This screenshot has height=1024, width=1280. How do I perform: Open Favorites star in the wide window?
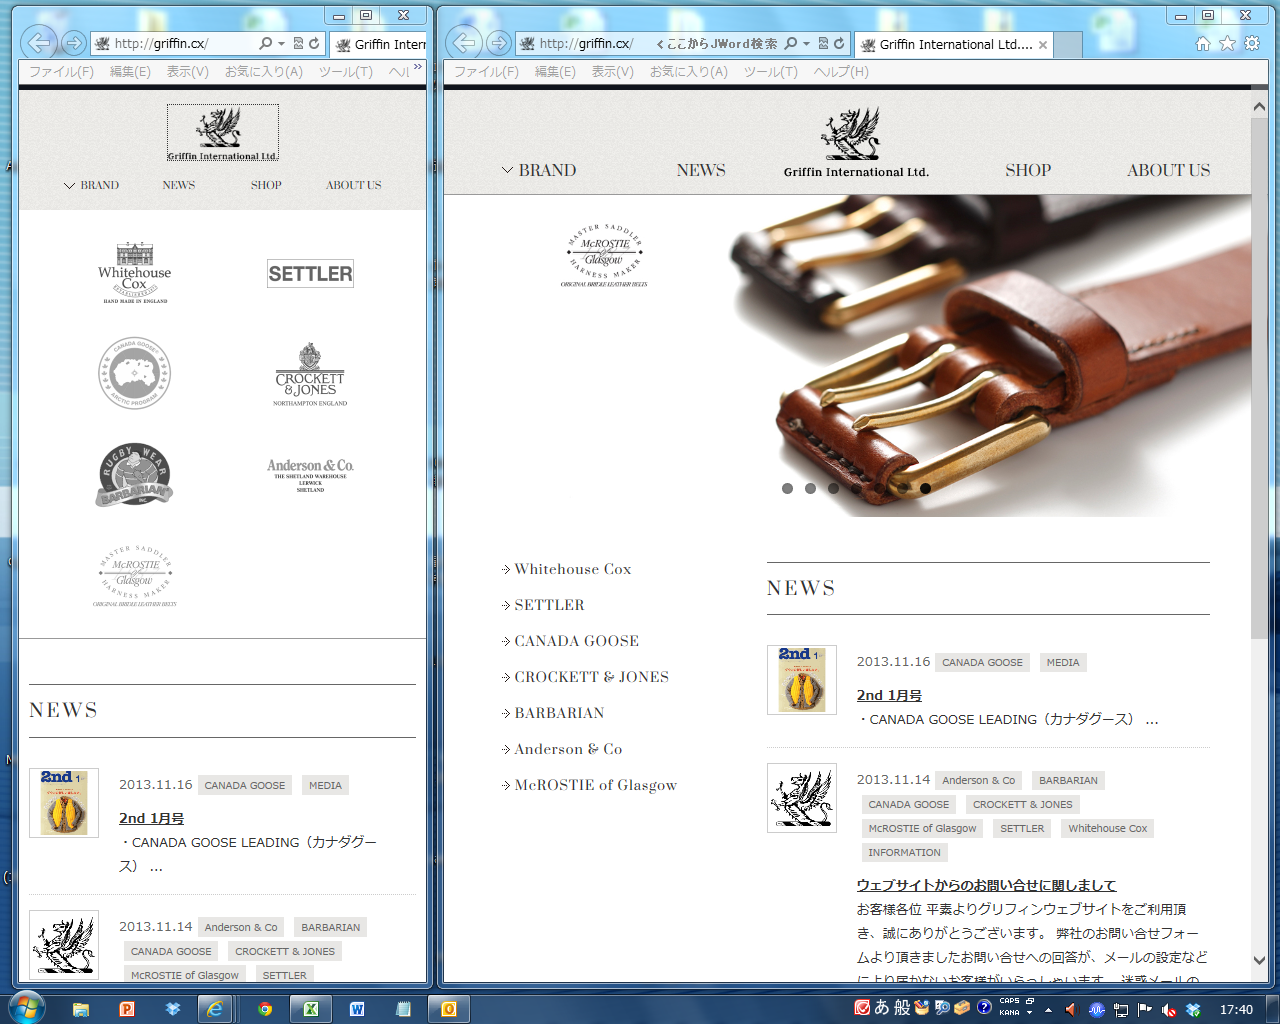coord(1227,43)
